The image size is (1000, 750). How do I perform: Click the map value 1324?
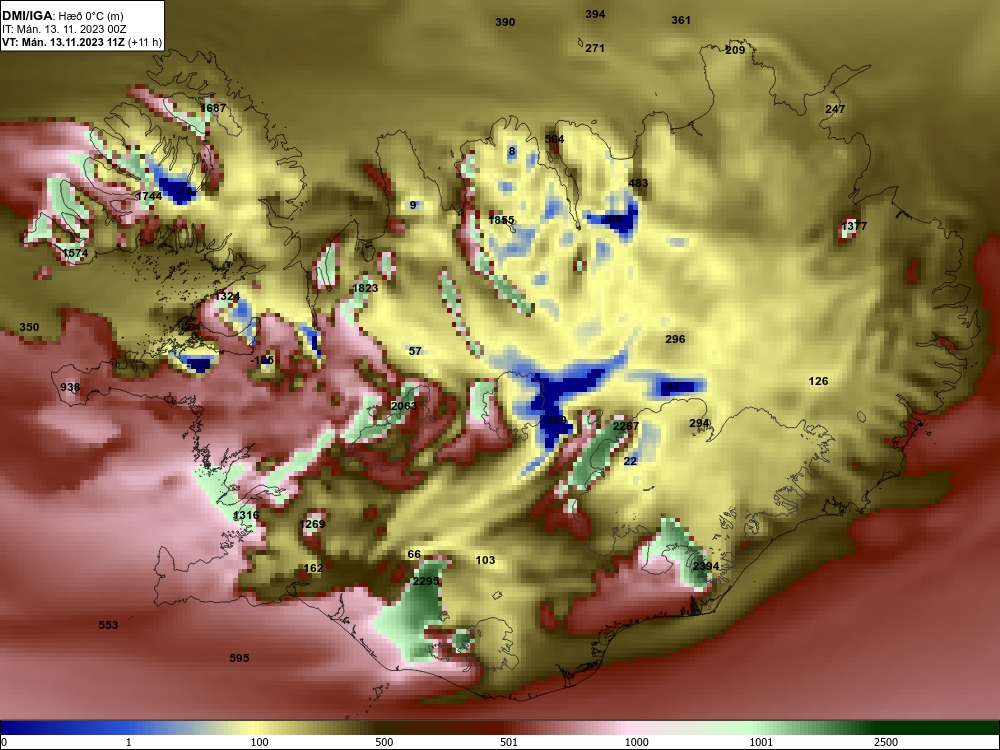click(227, 297)
